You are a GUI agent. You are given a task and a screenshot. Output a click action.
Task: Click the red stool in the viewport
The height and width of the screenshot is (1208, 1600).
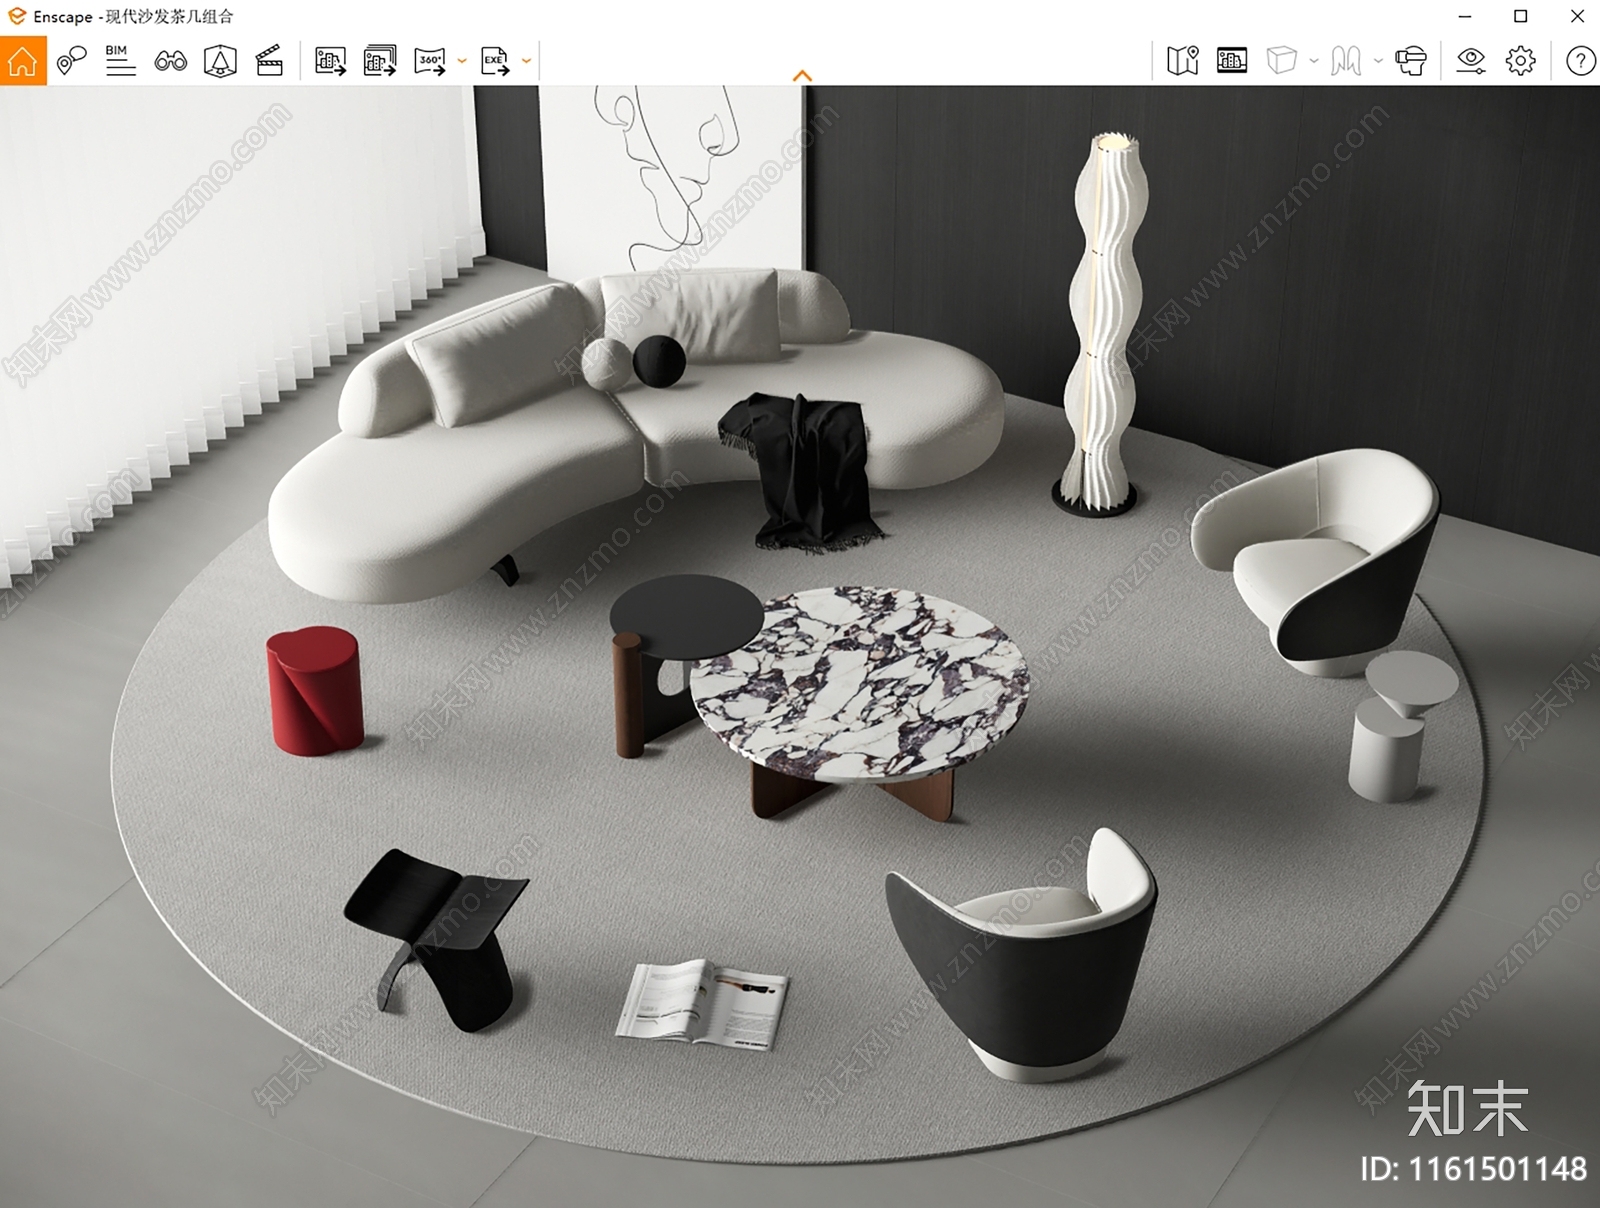point(314,691)
